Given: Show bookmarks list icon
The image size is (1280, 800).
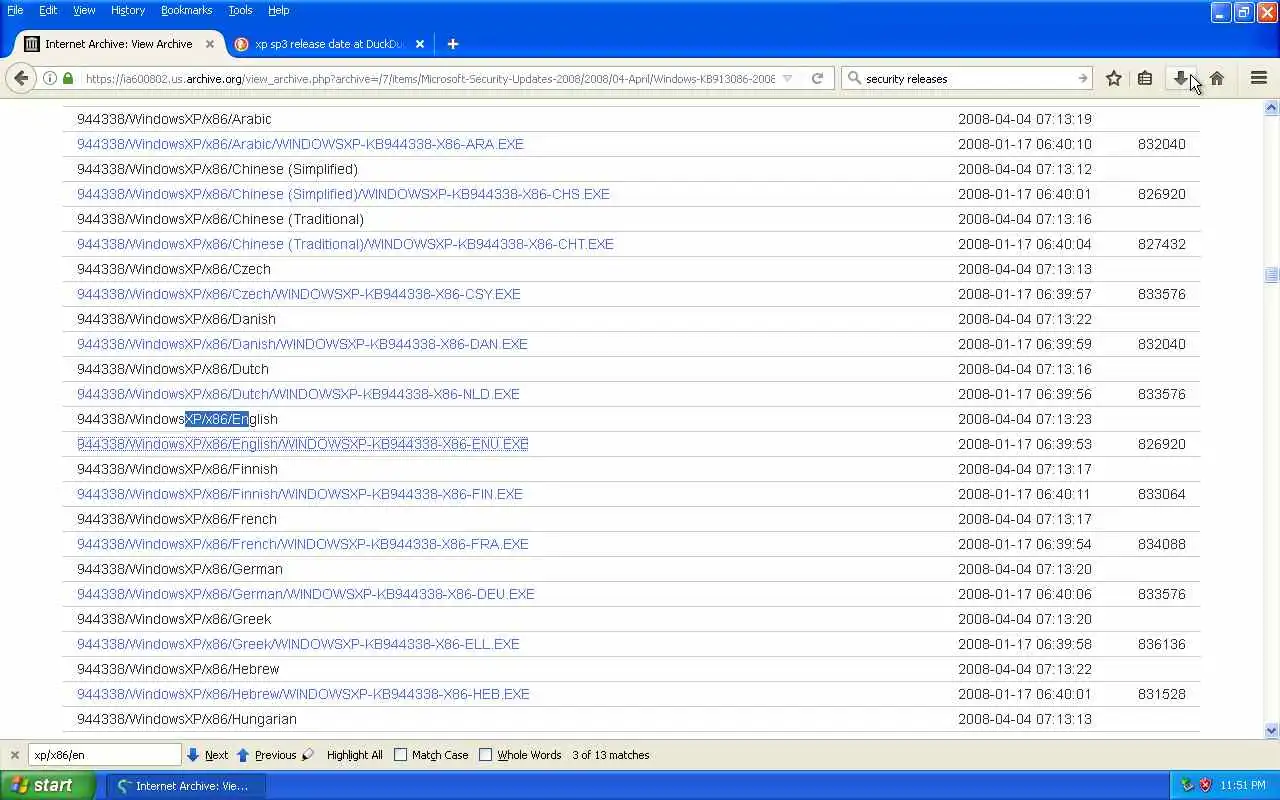Looking at the screenshot, I should tap(1145, 78).
